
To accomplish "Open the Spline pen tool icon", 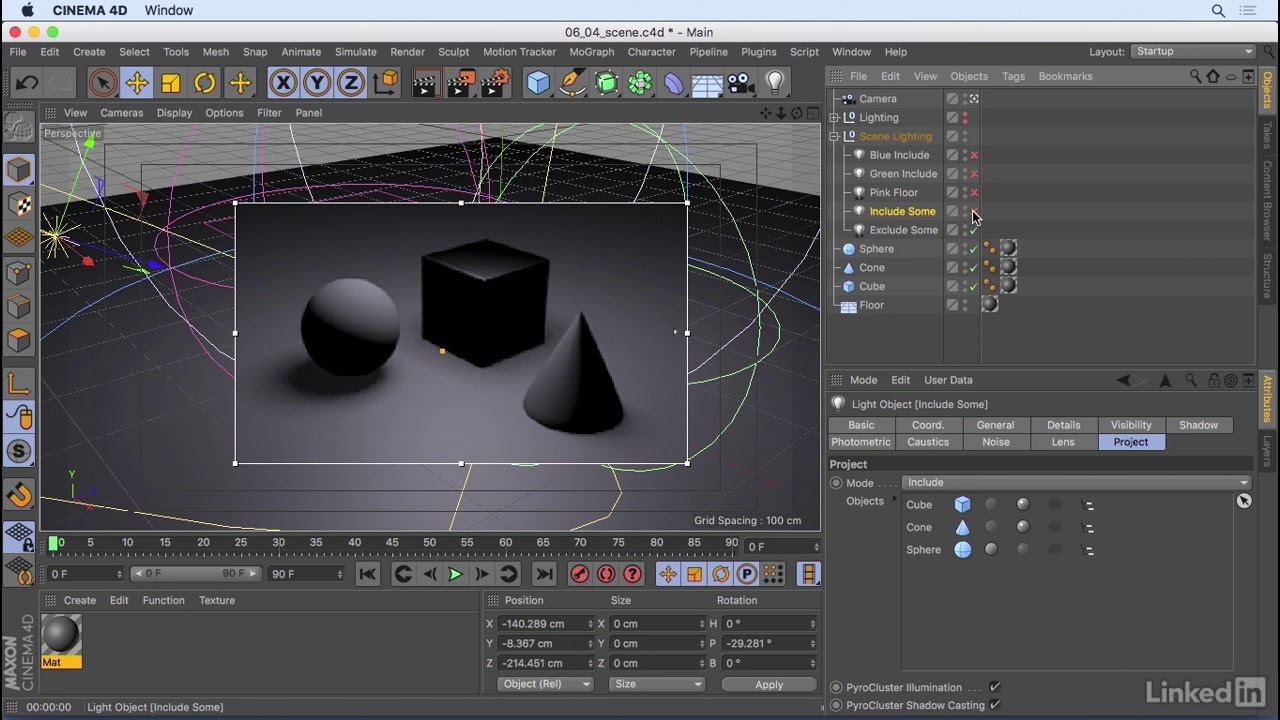I will 573,83.
